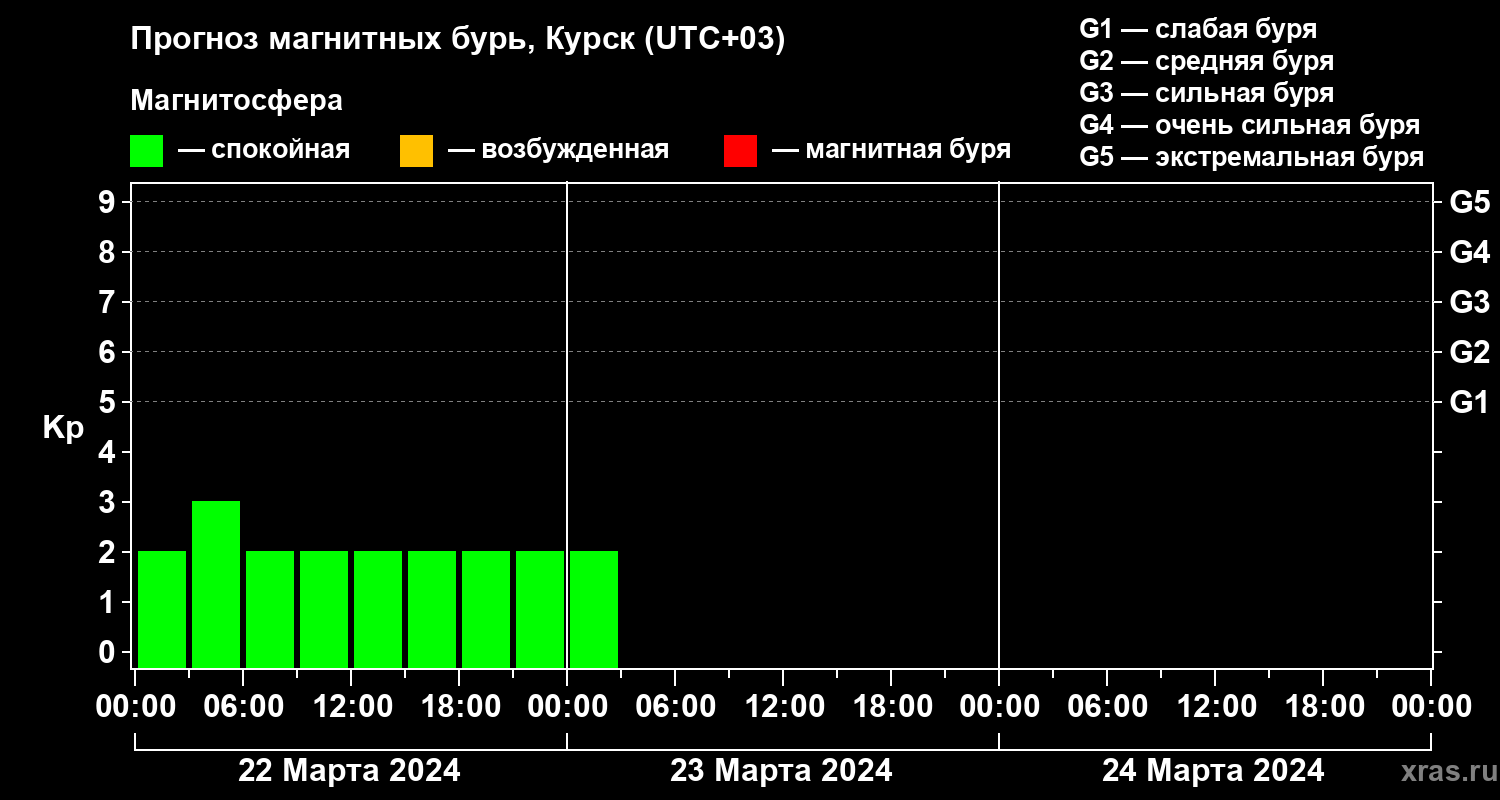Click the green bar just before 12:00 on 22 March
This screenshot has height=800, width=1500.
coord(324,609)
